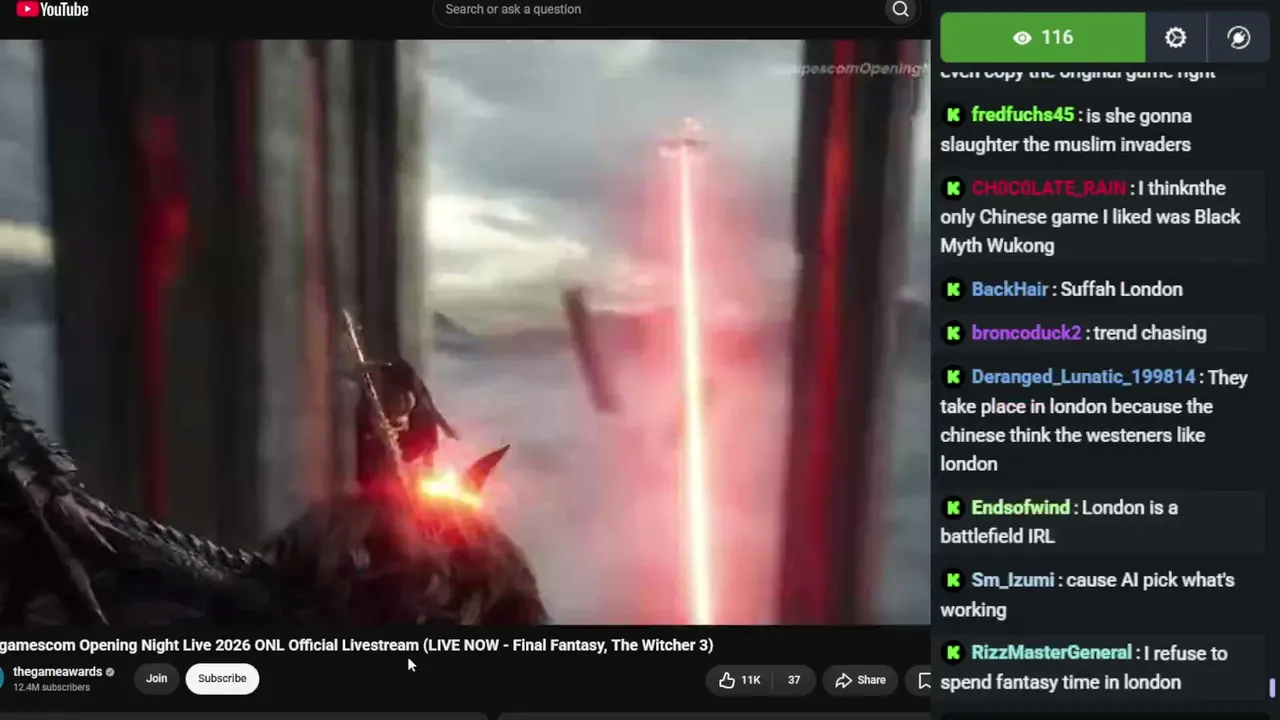This screenshot has width=1280, height=720.
Task: Focus the "Search or ask a question" box
Action: pos(660,10)
